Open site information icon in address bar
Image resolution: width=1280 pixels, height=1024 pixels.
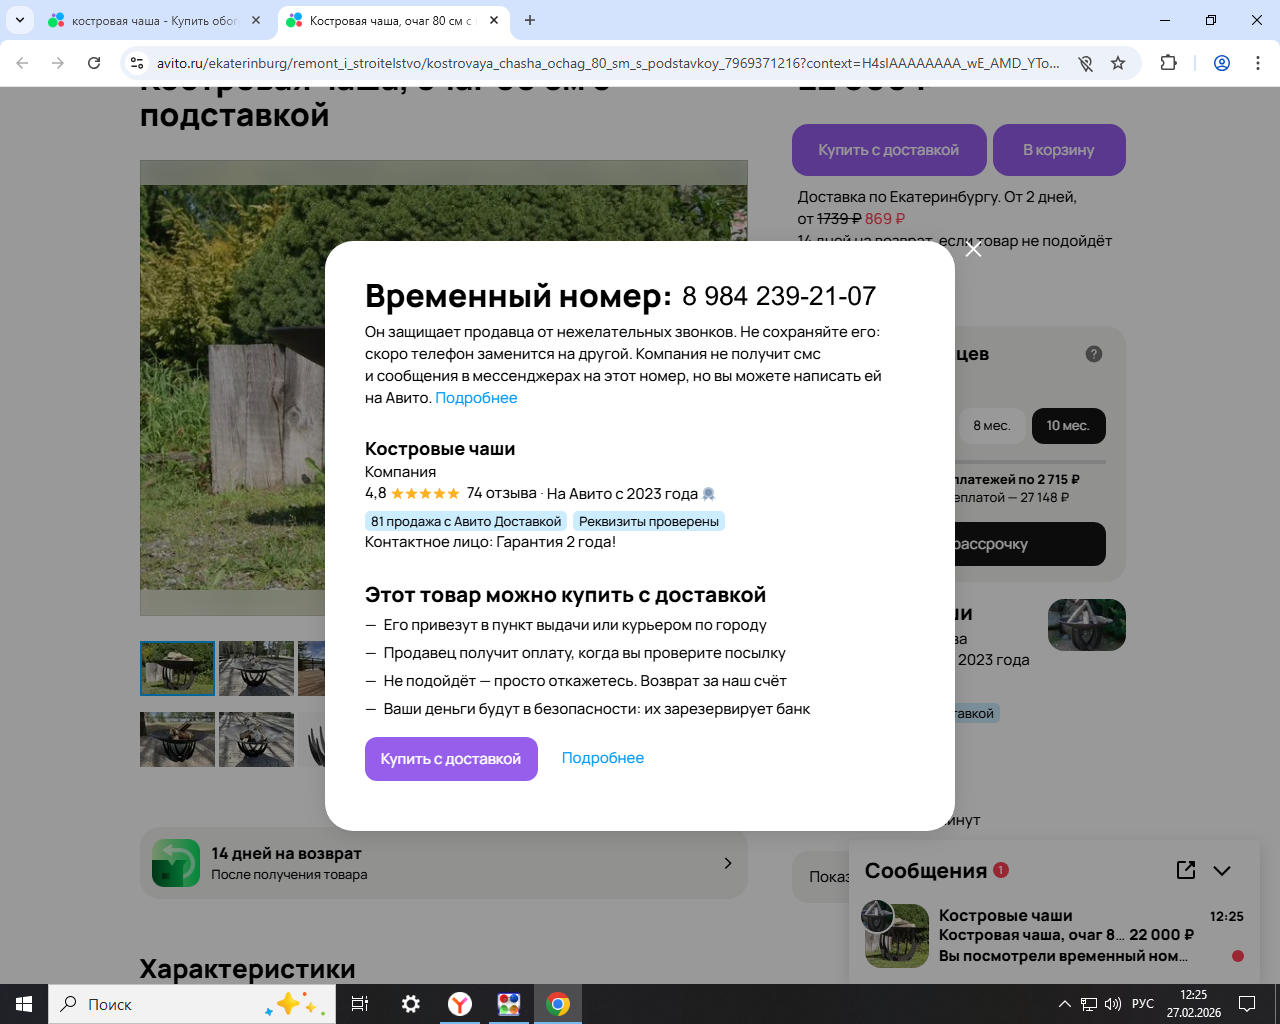click(x=137, y=63)
